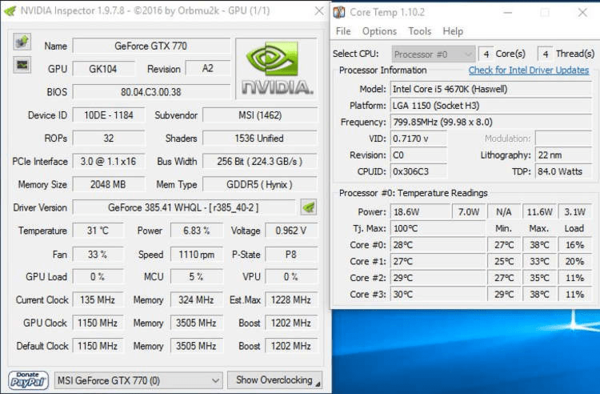Click the Tj. Max 100°C value
Viewport: 600px width, 394px height.
coord(437,228)
